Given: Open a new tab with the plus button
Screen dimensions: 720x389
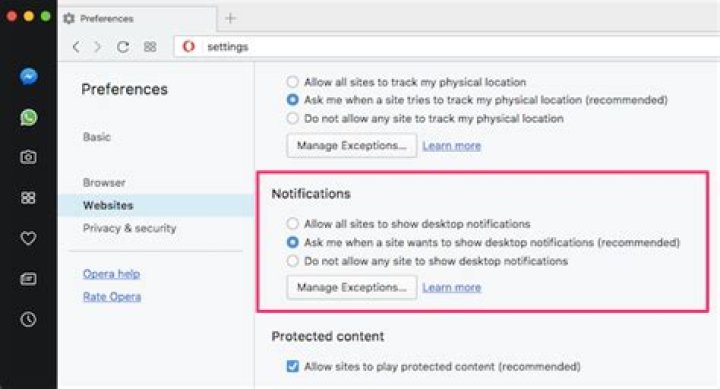Looking at the screenshot, I should tap(231, 18).
